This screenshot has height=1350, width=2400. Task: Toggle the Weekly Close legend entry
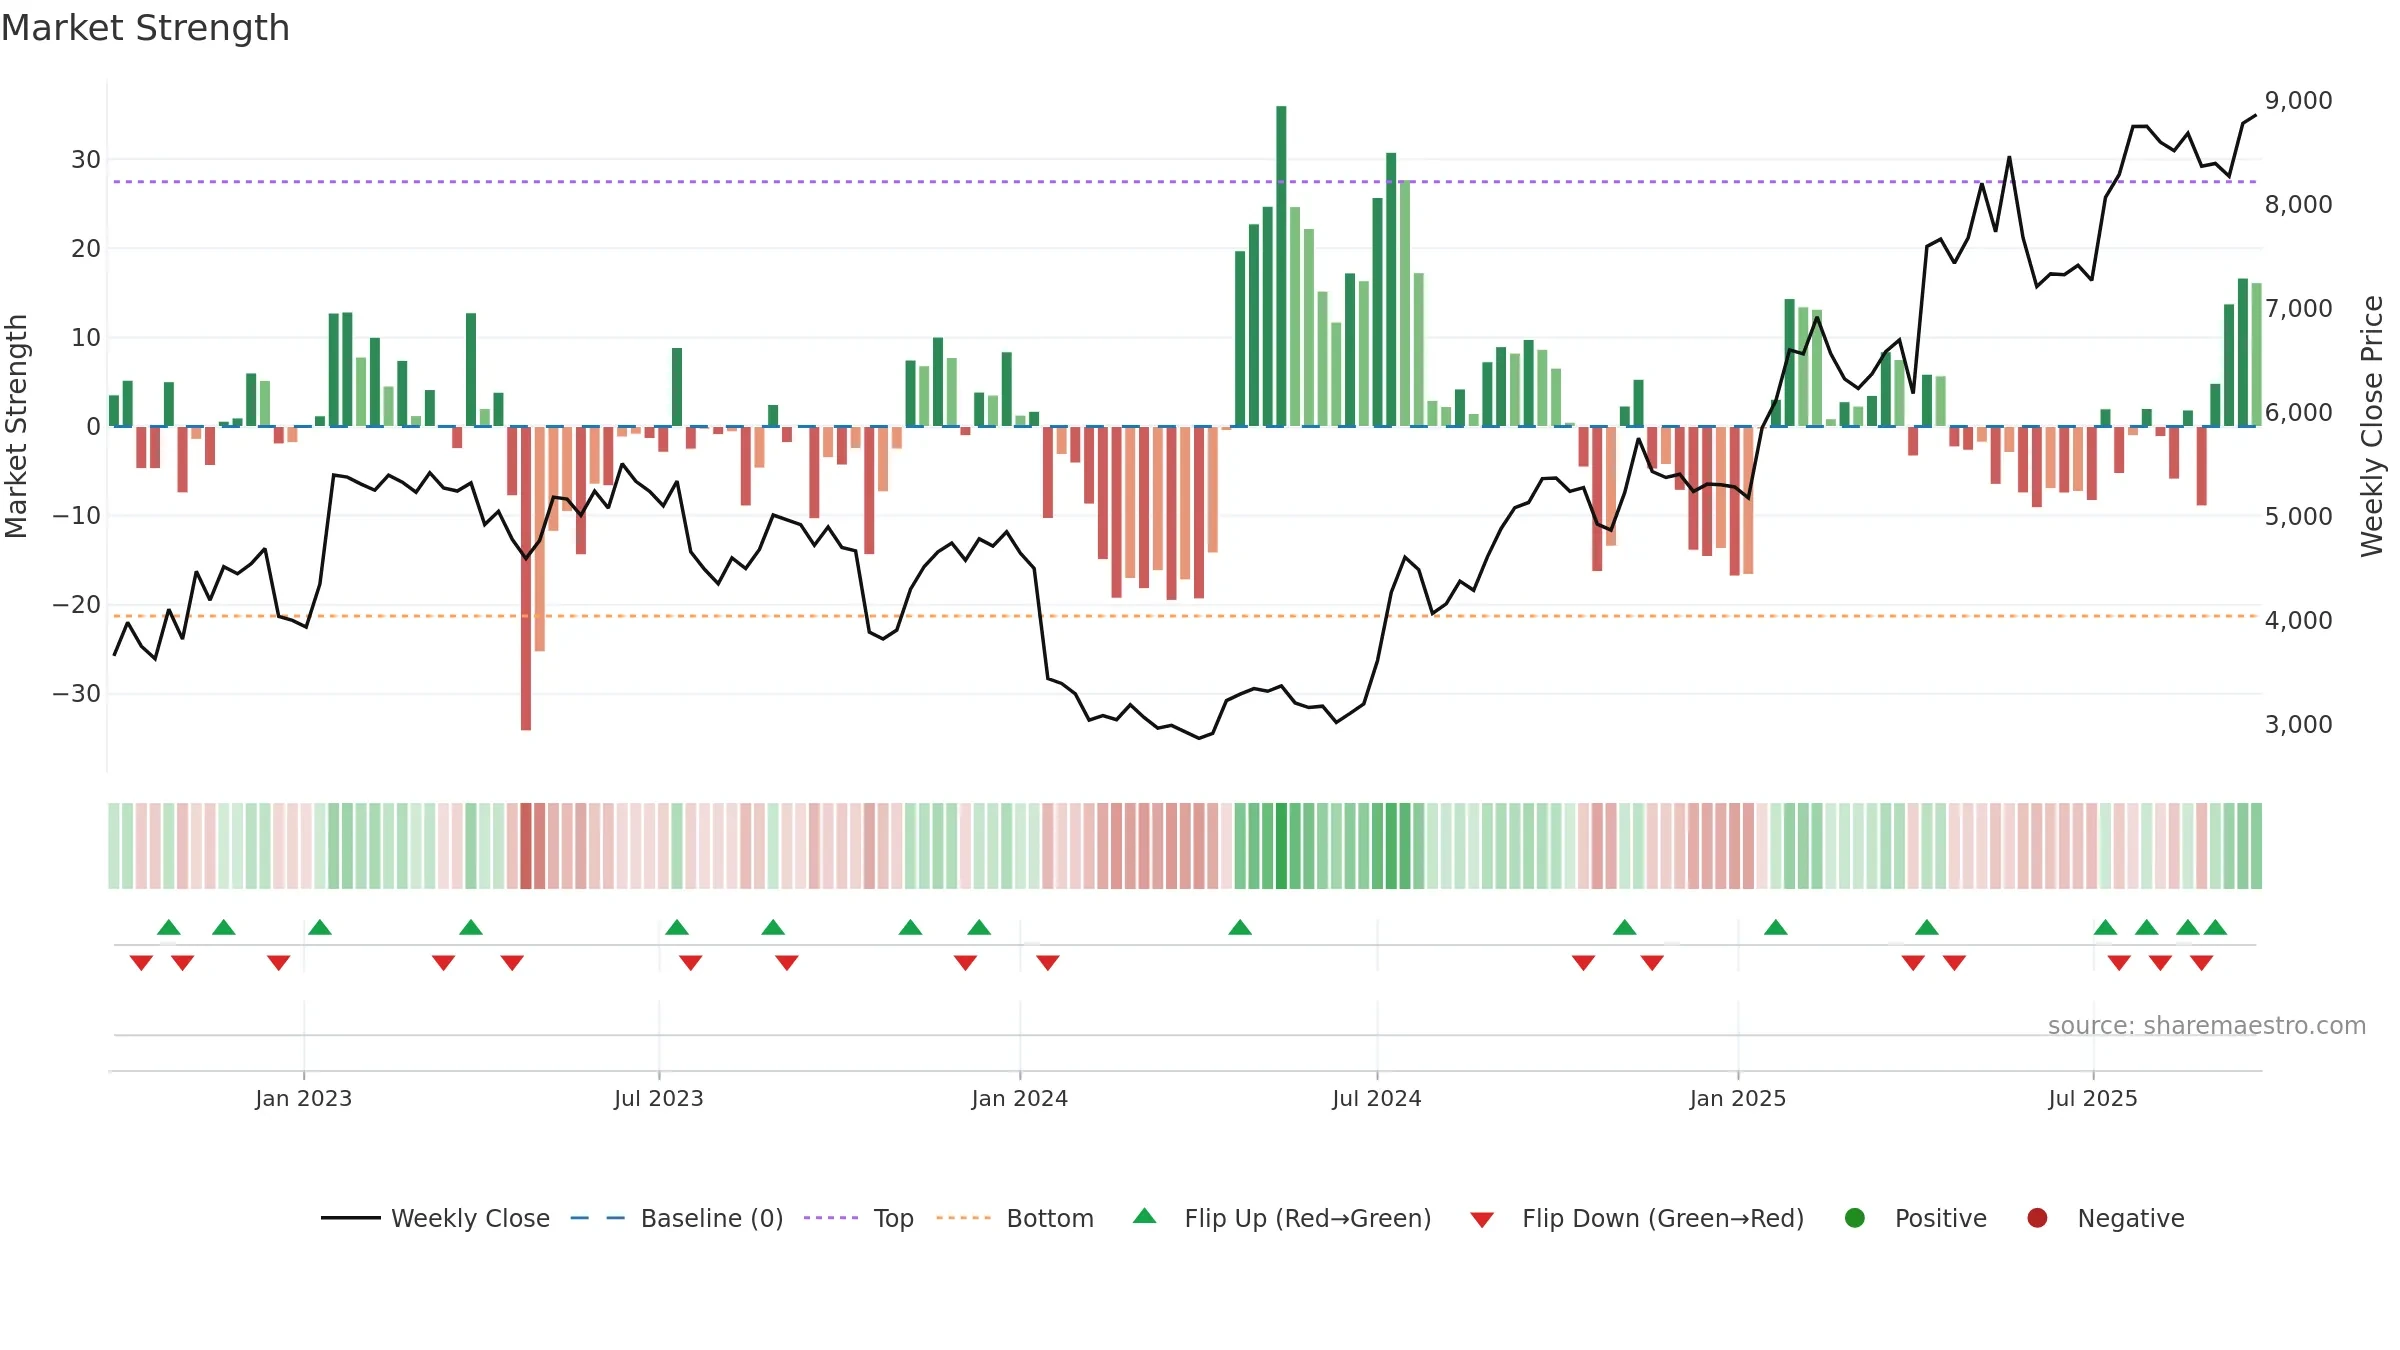point(435,1218)
